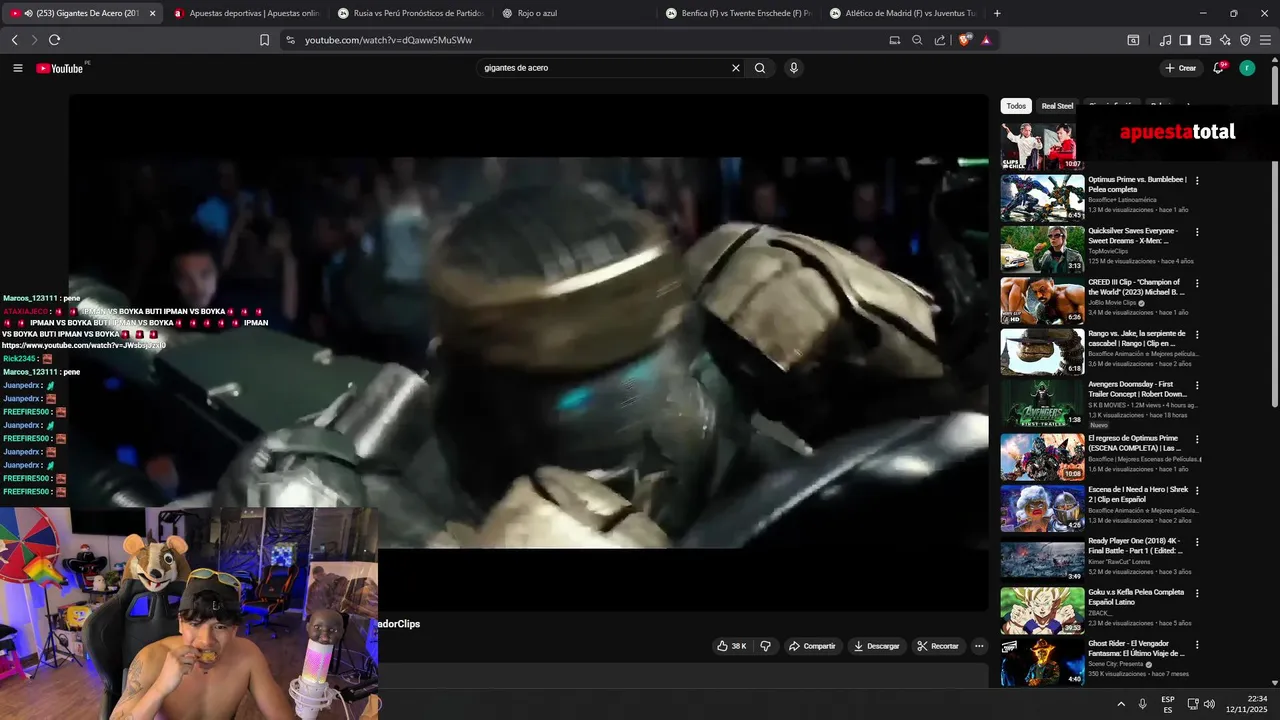Open options menu for Ready Player One video

[x=1197, y=542]
